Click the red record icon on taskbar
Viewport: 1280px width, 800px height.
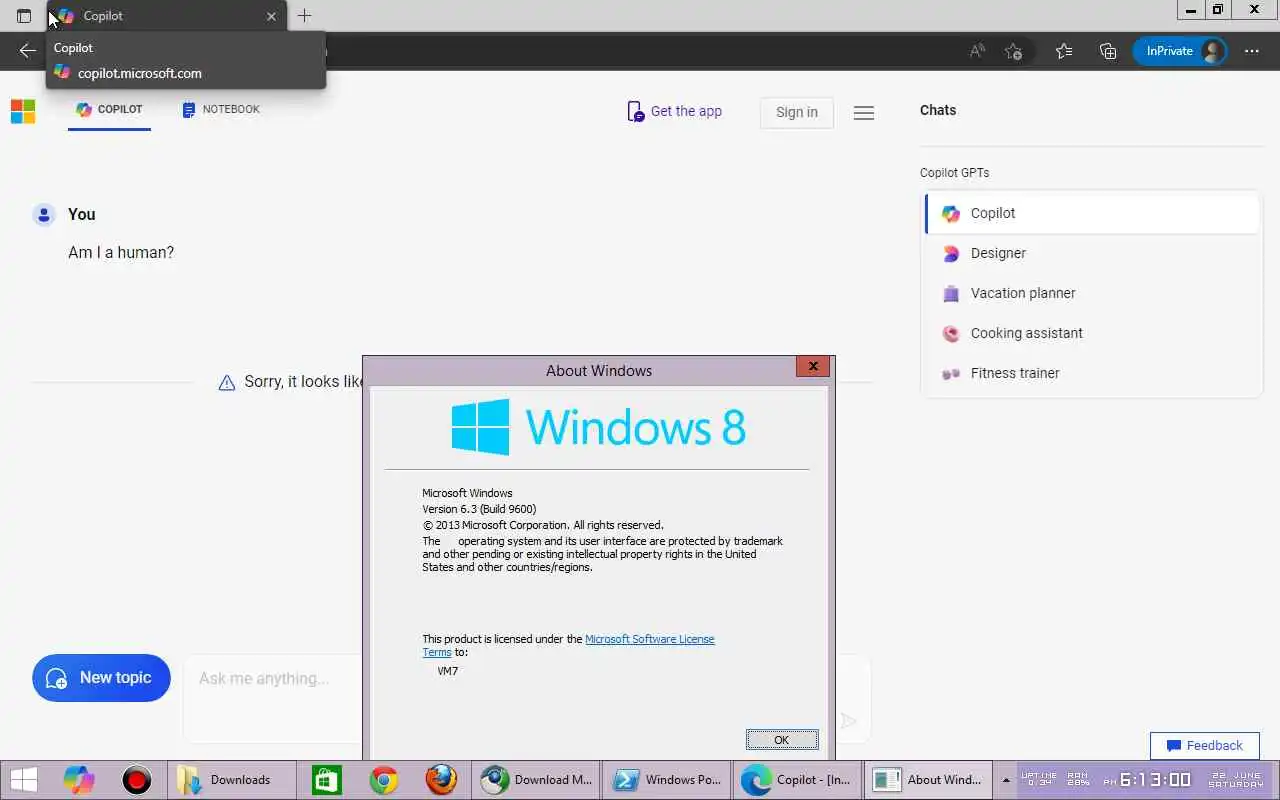136,780
